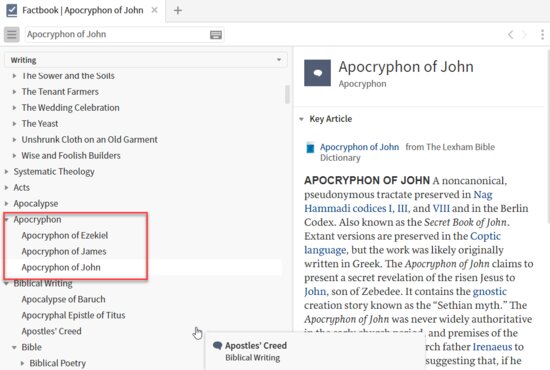The width and height of the screenshot is (550, 370).
Task: Collapse the Key Article section
Action: [x=301, y=119]
